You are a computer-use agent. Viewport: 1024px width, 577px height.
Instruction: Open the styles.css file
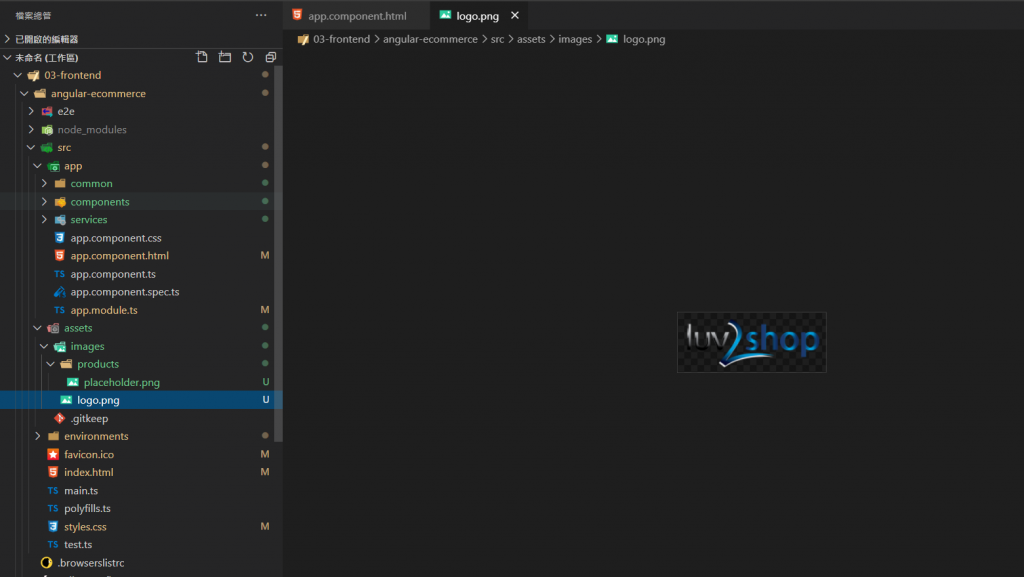click(x=85, y=526)
